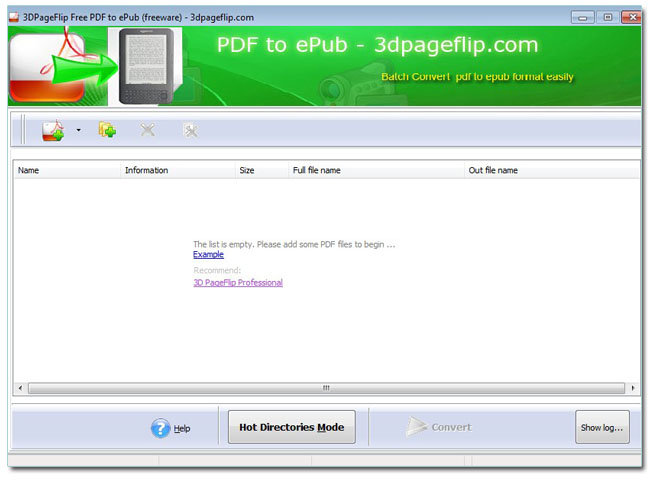Click the app icon in the title bar
The height and width of the screenshot is (484, 650).
pyautogui.click(x=14, y=17)
